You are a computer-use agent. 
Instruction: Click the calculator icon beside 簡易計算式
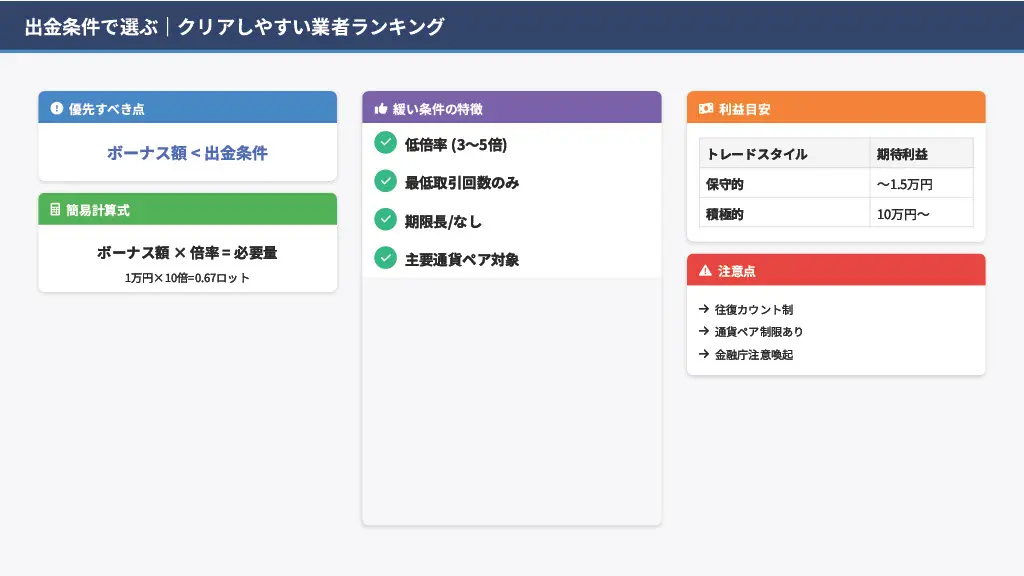[56, 210]
